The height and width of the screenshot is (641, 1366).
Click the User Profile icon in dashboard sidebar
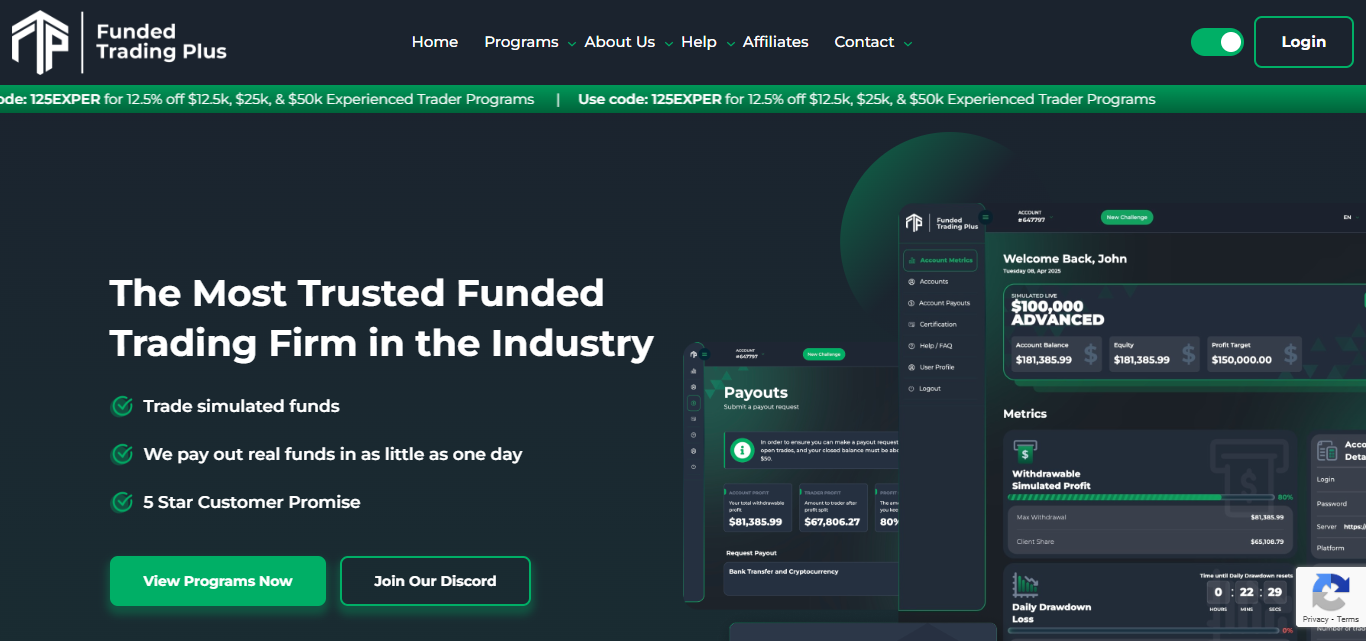tap(911, 367)
